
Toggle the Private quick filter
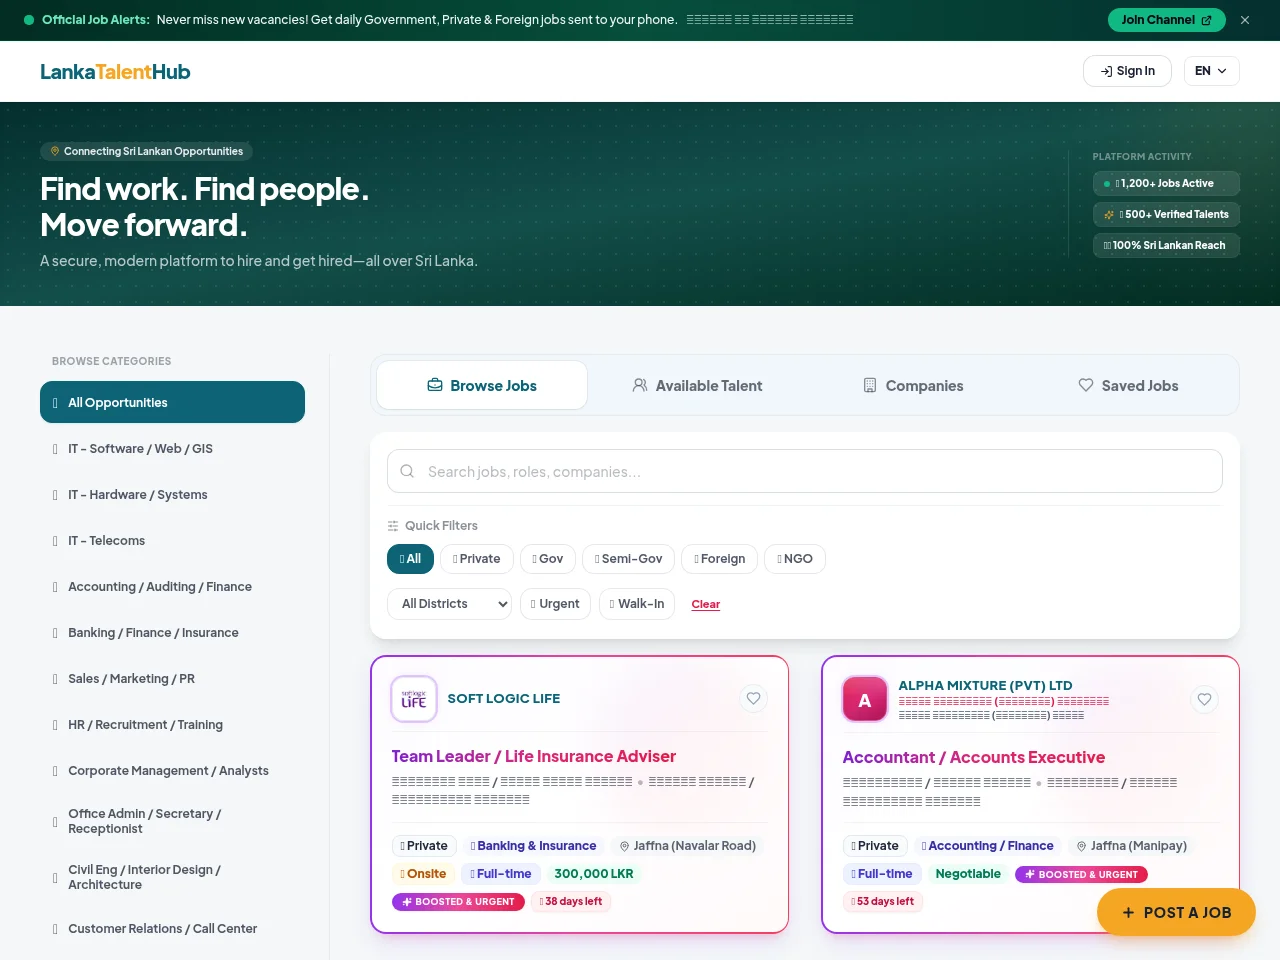point(477,559)
